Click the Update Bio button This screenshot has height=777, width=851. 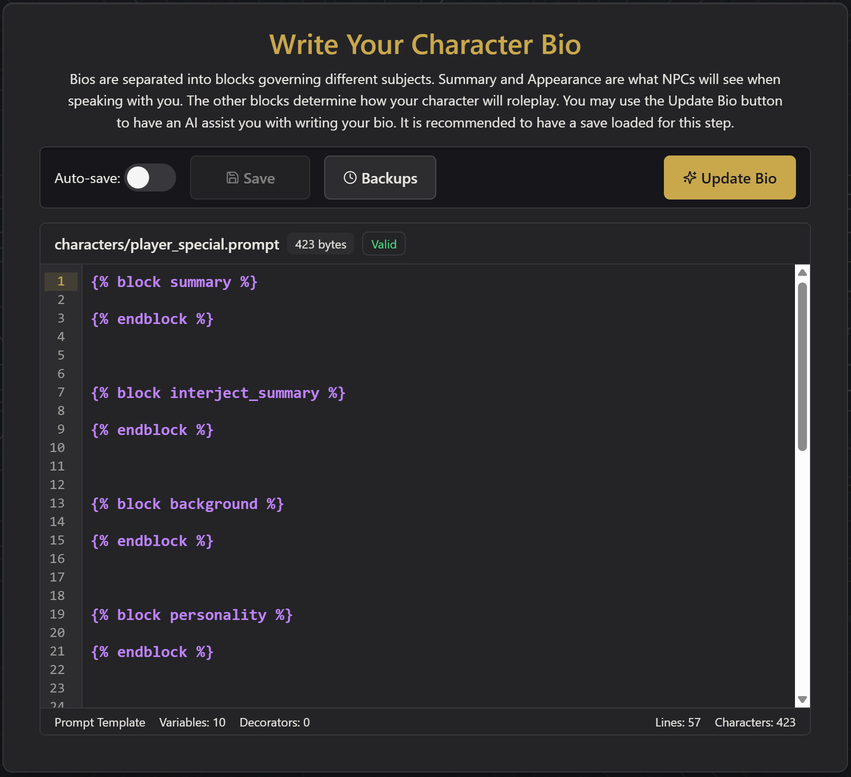pos(729,178)
